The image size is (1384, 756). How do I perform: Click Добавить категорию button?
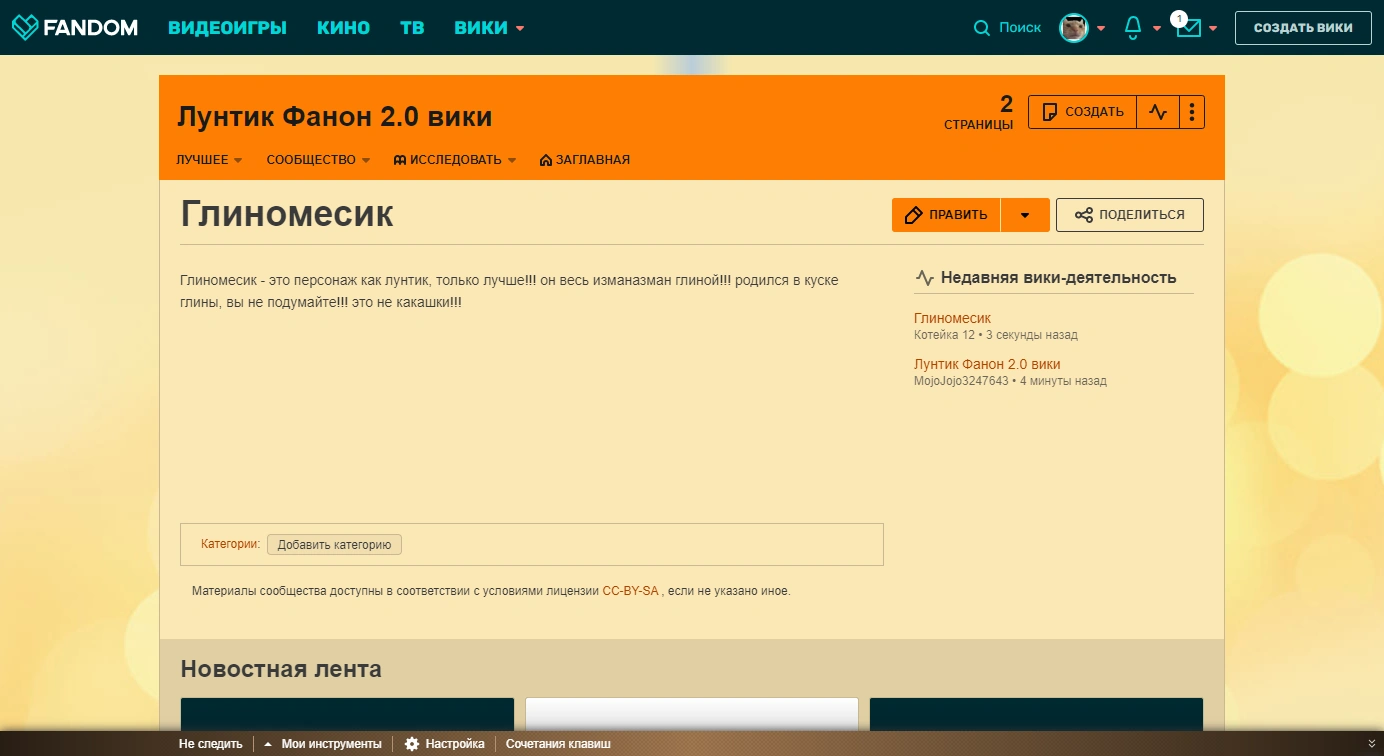click(x=334, y=545)
